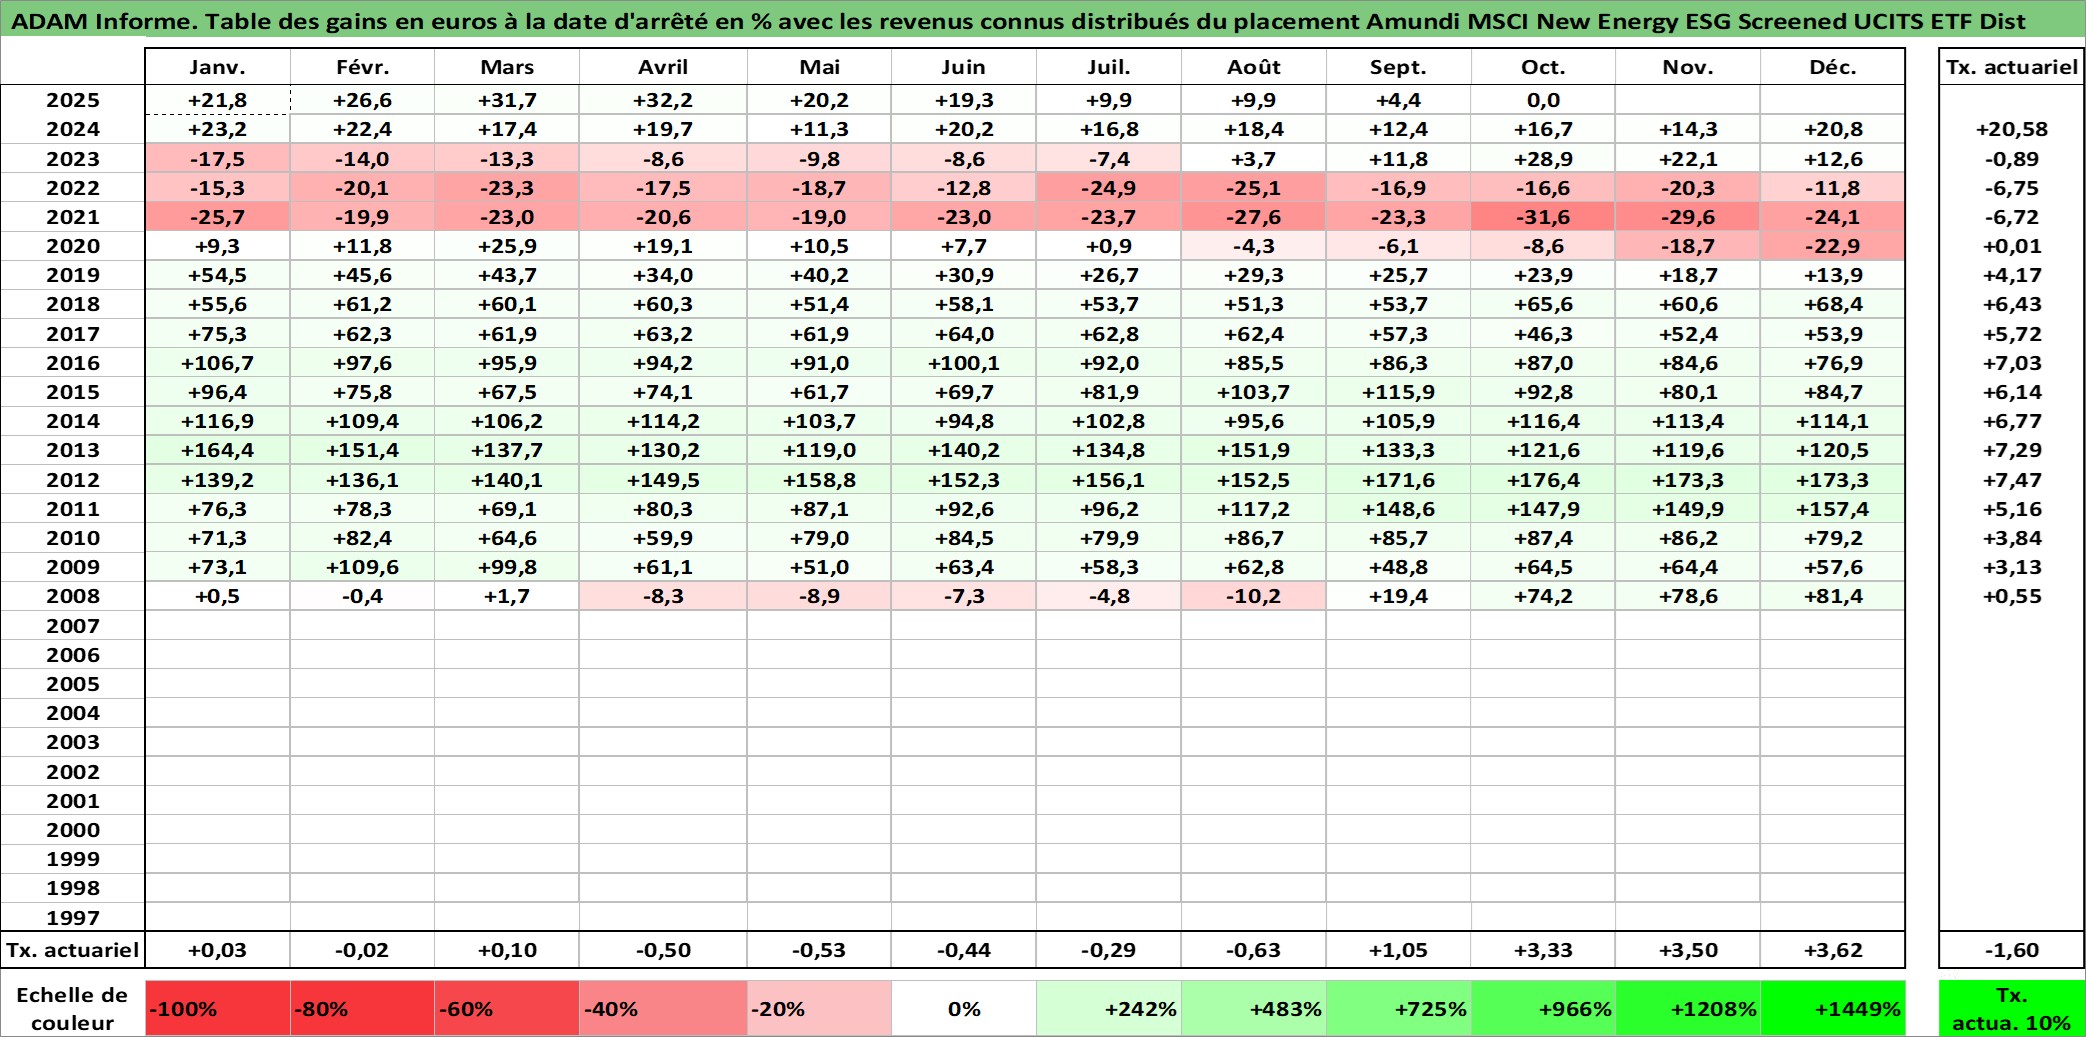The image size is (2086, 1037).
Task: Select cell -10,2 for August 2008
Action: click(1254, 596)
